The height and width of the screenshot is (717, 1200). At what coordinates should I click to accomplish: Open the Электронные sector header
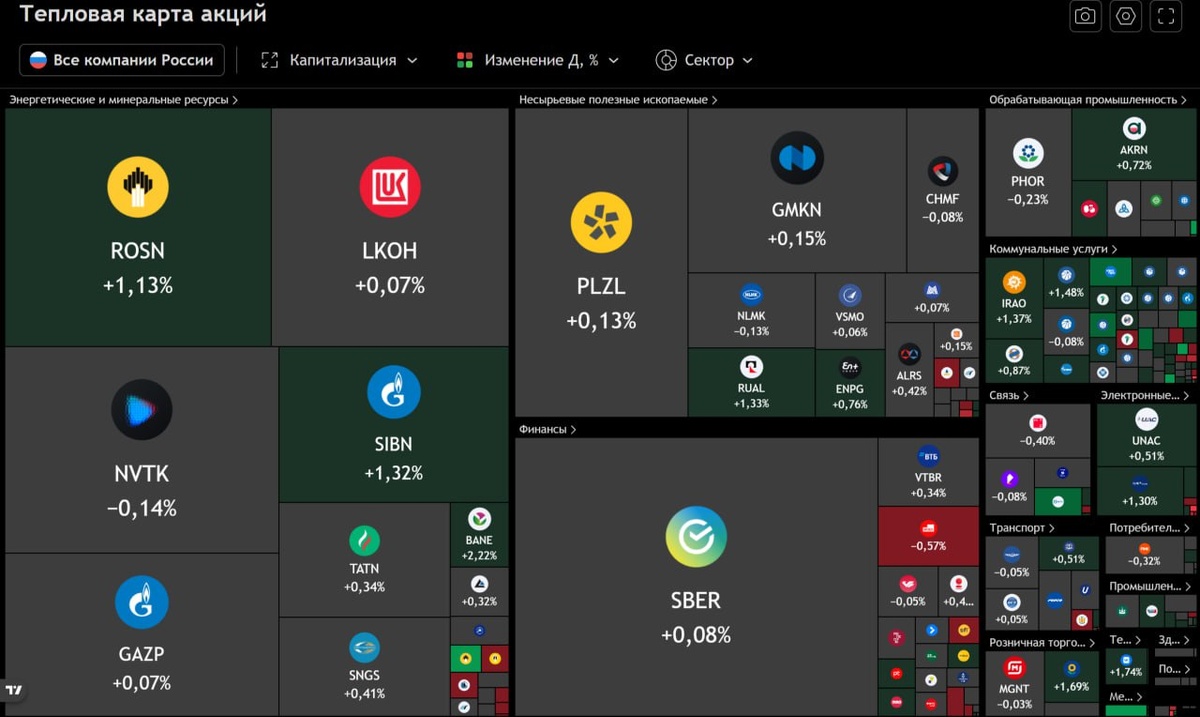1146,396
